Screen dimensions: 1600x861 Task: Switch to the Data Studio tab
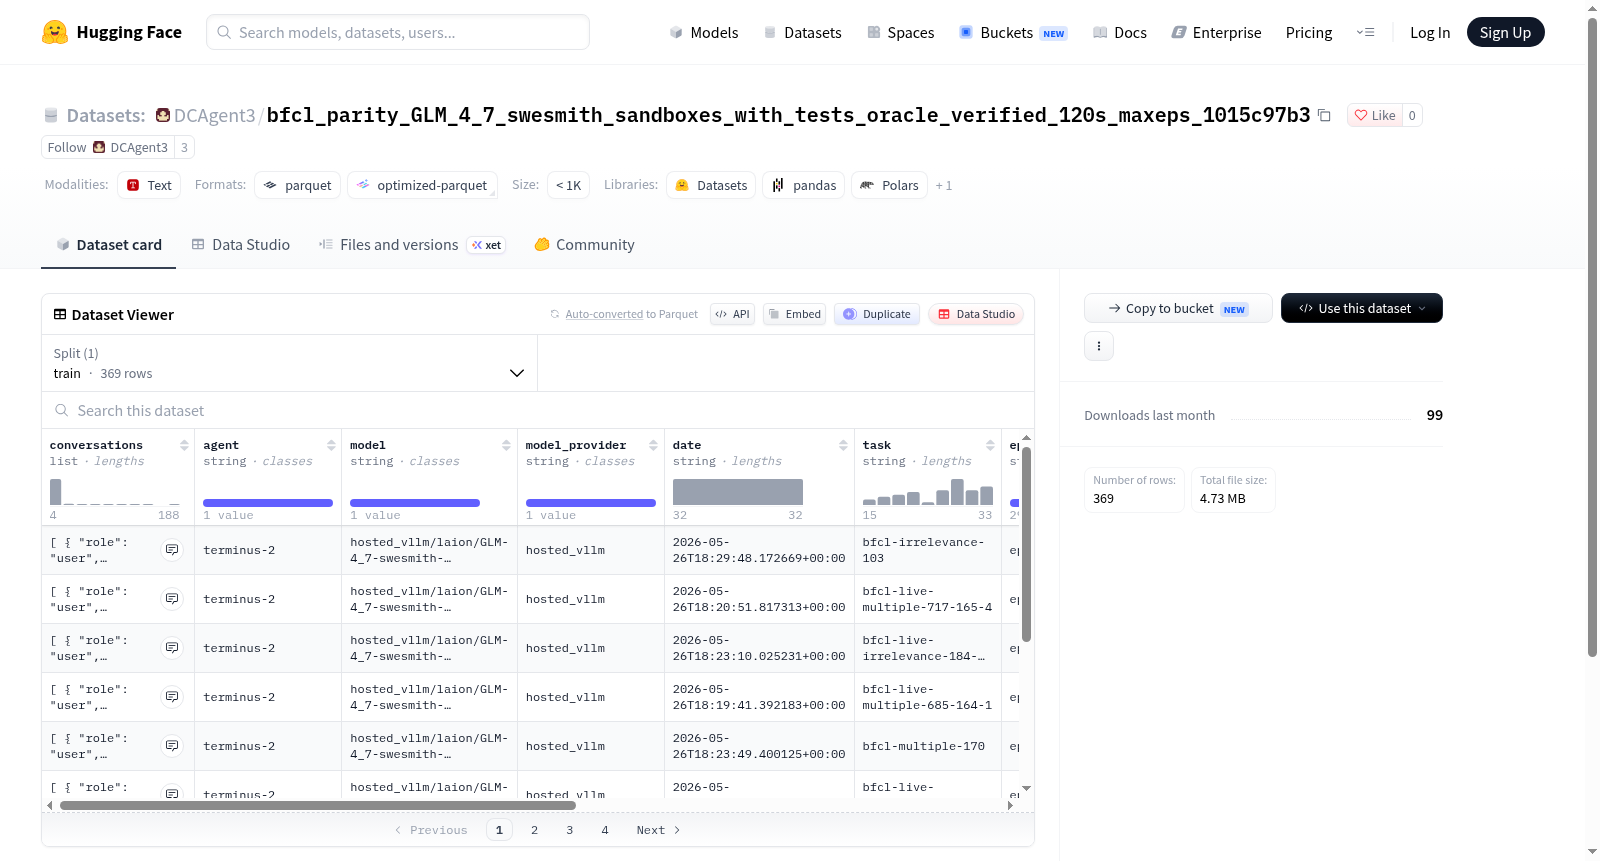tap(241, 244)
